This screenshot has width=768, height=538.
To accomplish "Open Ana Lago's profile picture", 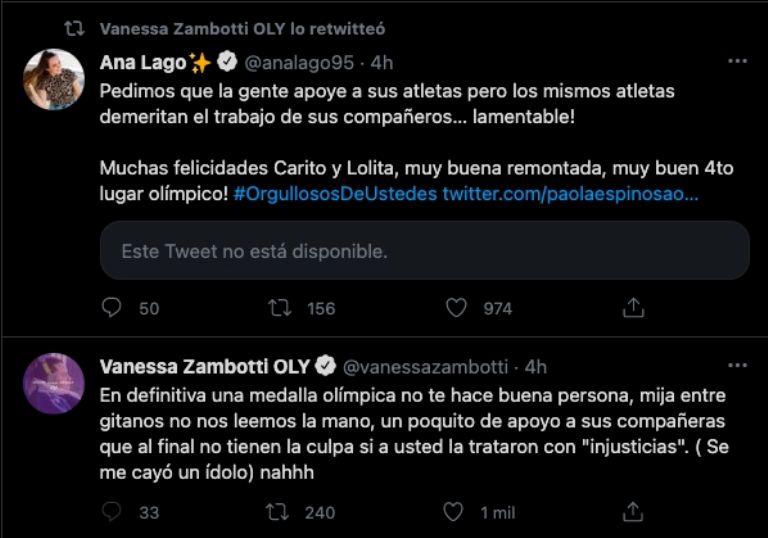I will coord(54,79).
